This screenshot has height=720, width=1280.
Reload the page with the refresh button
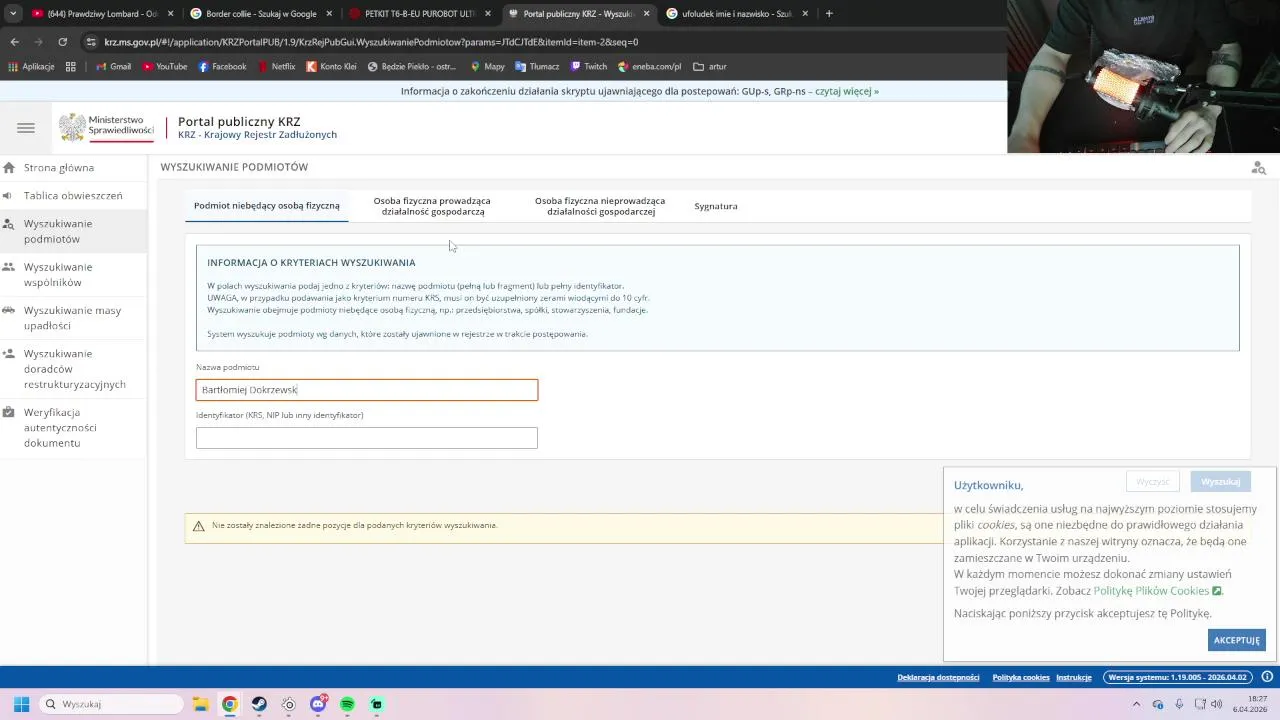[62, 42]
